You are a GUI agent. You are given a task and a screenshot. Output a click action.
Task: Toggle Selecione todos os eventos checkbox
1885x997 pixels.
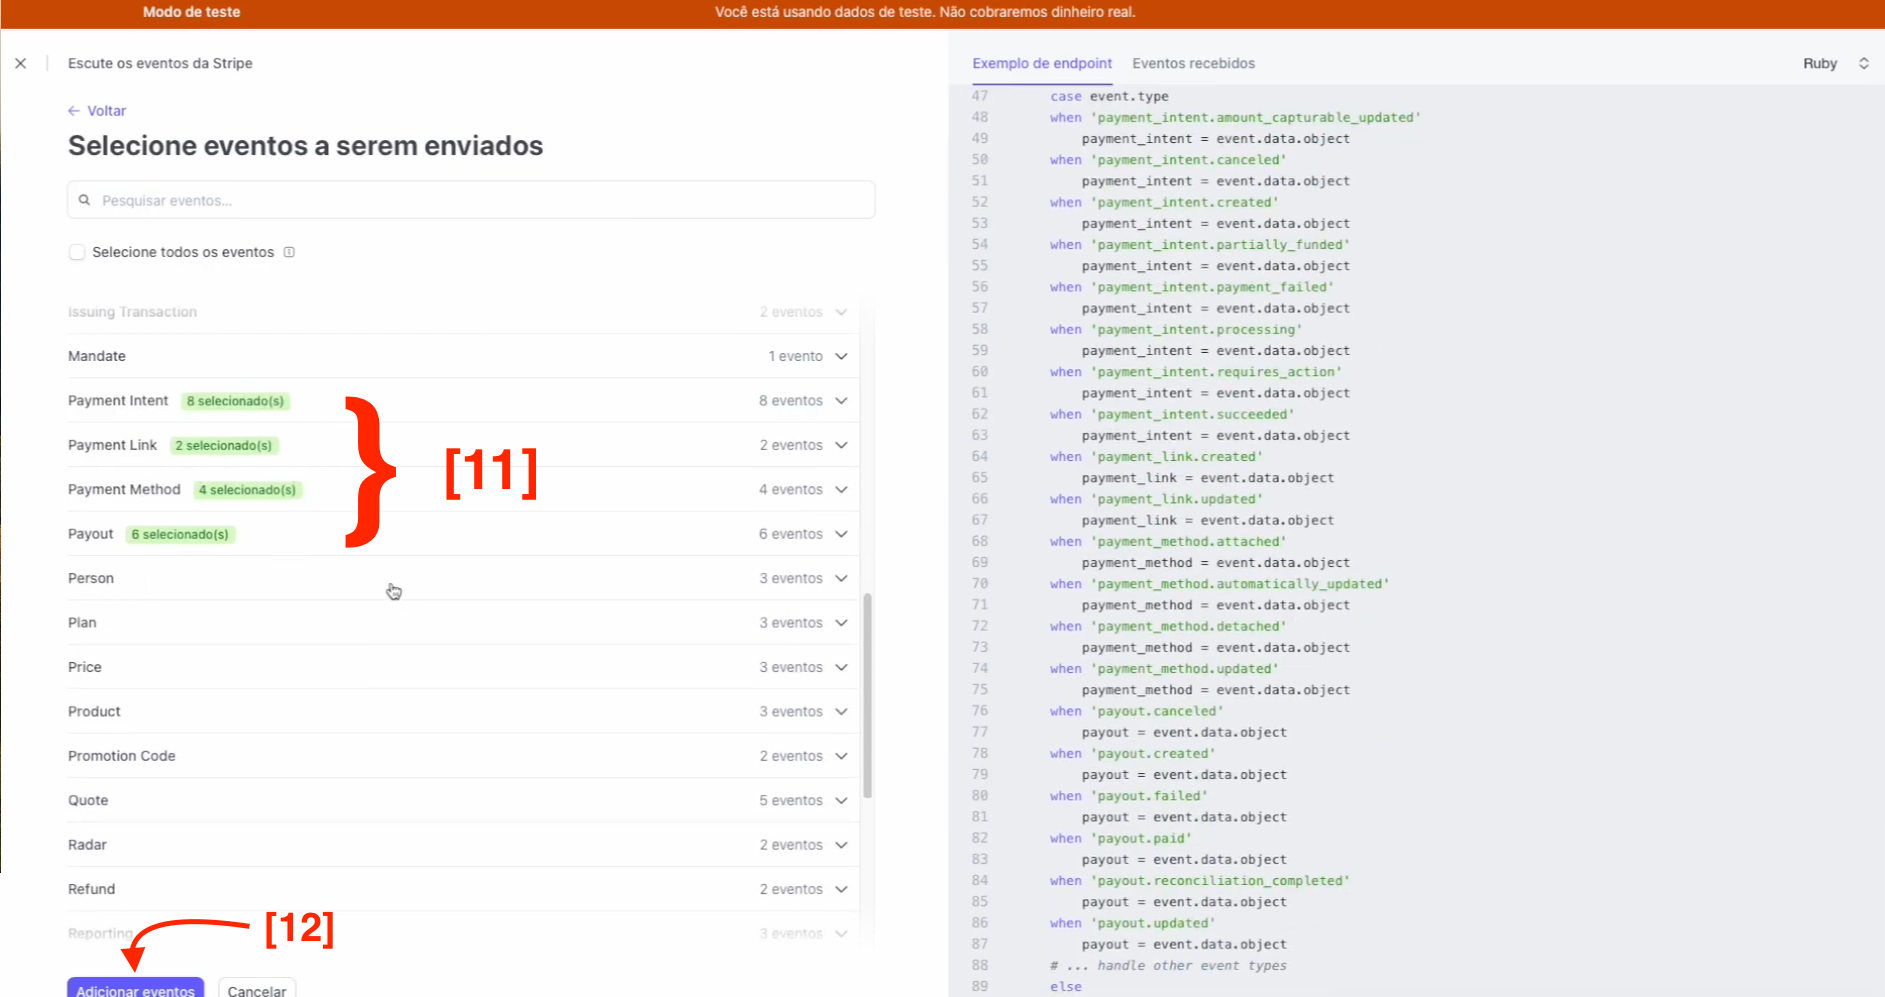tap(77, 252)
